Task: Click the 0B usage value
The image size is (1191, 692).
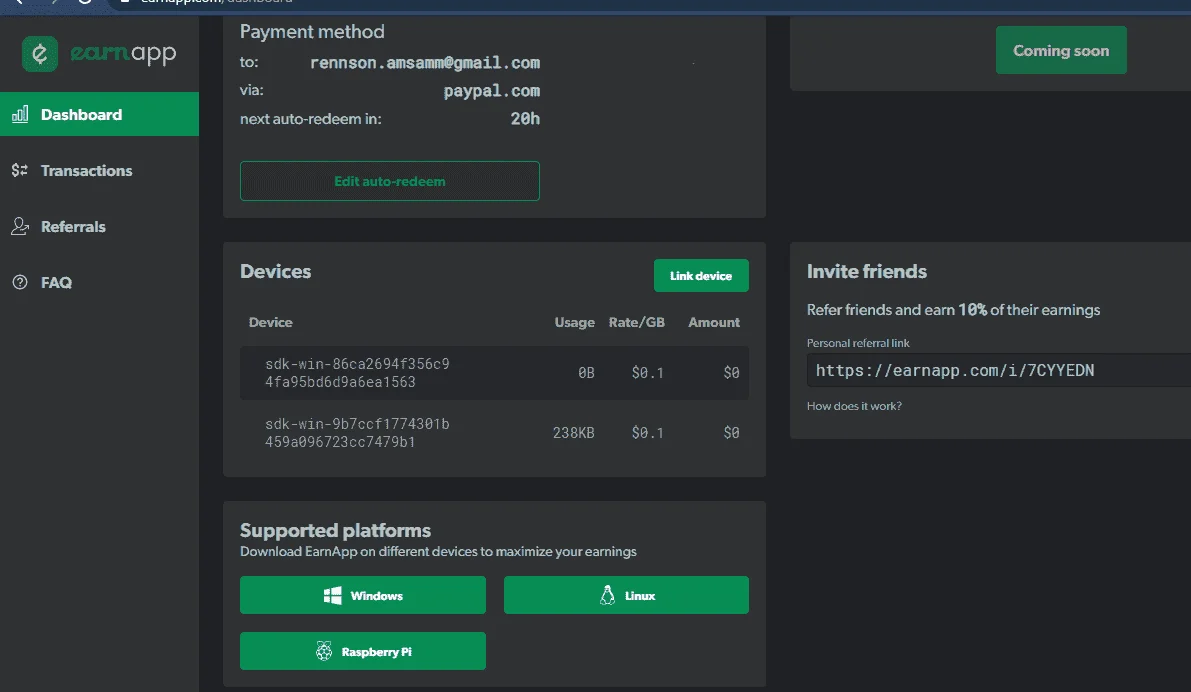Action: coord(586,372)
